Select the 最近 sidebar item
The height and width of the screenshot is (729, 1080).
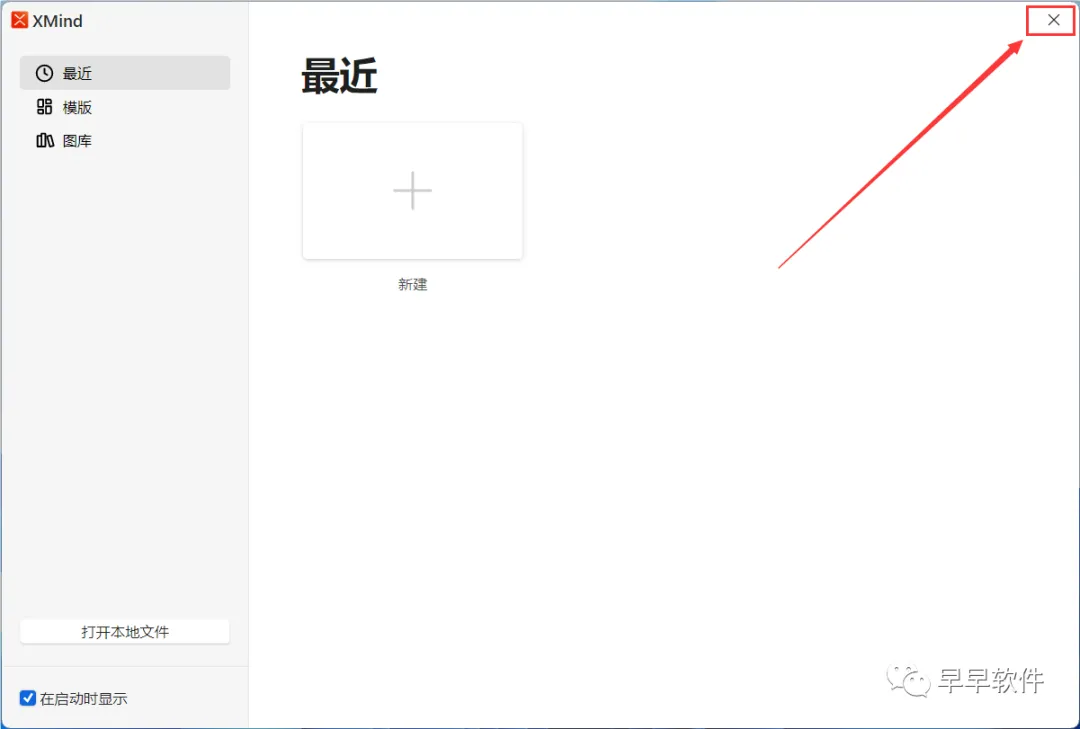[x=125, y=73]
